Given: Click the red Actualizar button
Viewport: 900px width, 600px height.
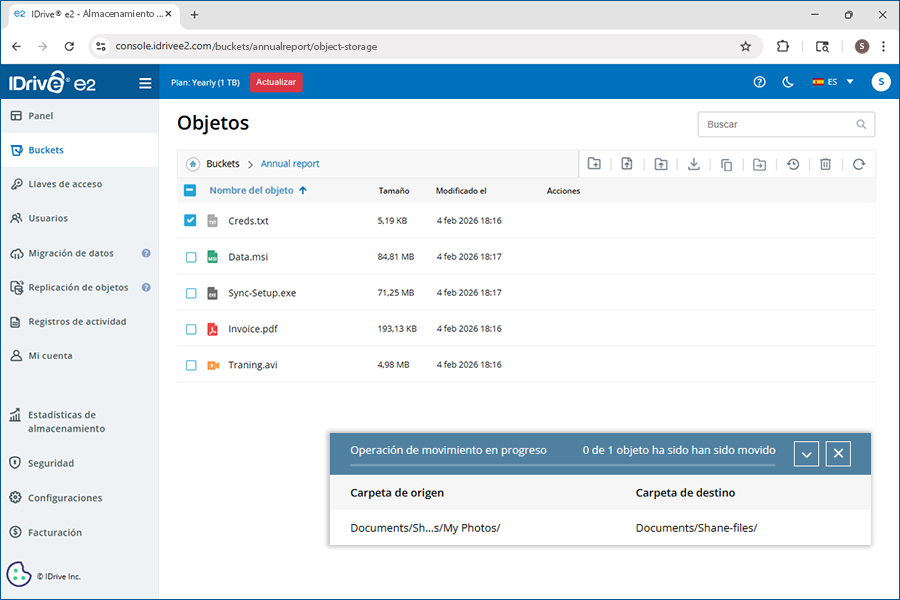Looking at the screenshot, I should 276,82.
